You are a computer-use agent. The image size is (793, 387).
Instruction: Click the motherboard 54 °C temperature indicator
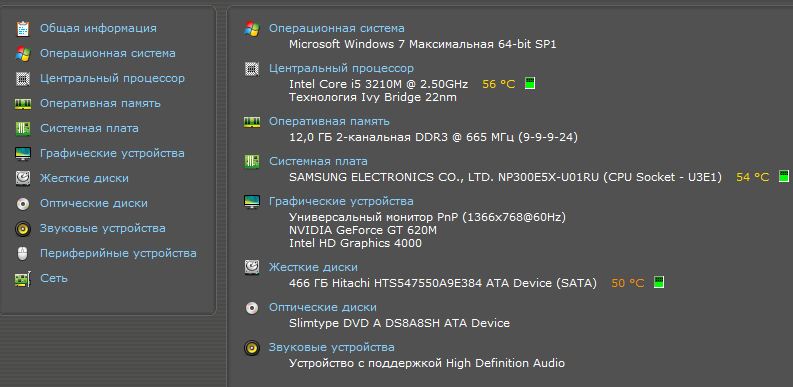point(783,177)
